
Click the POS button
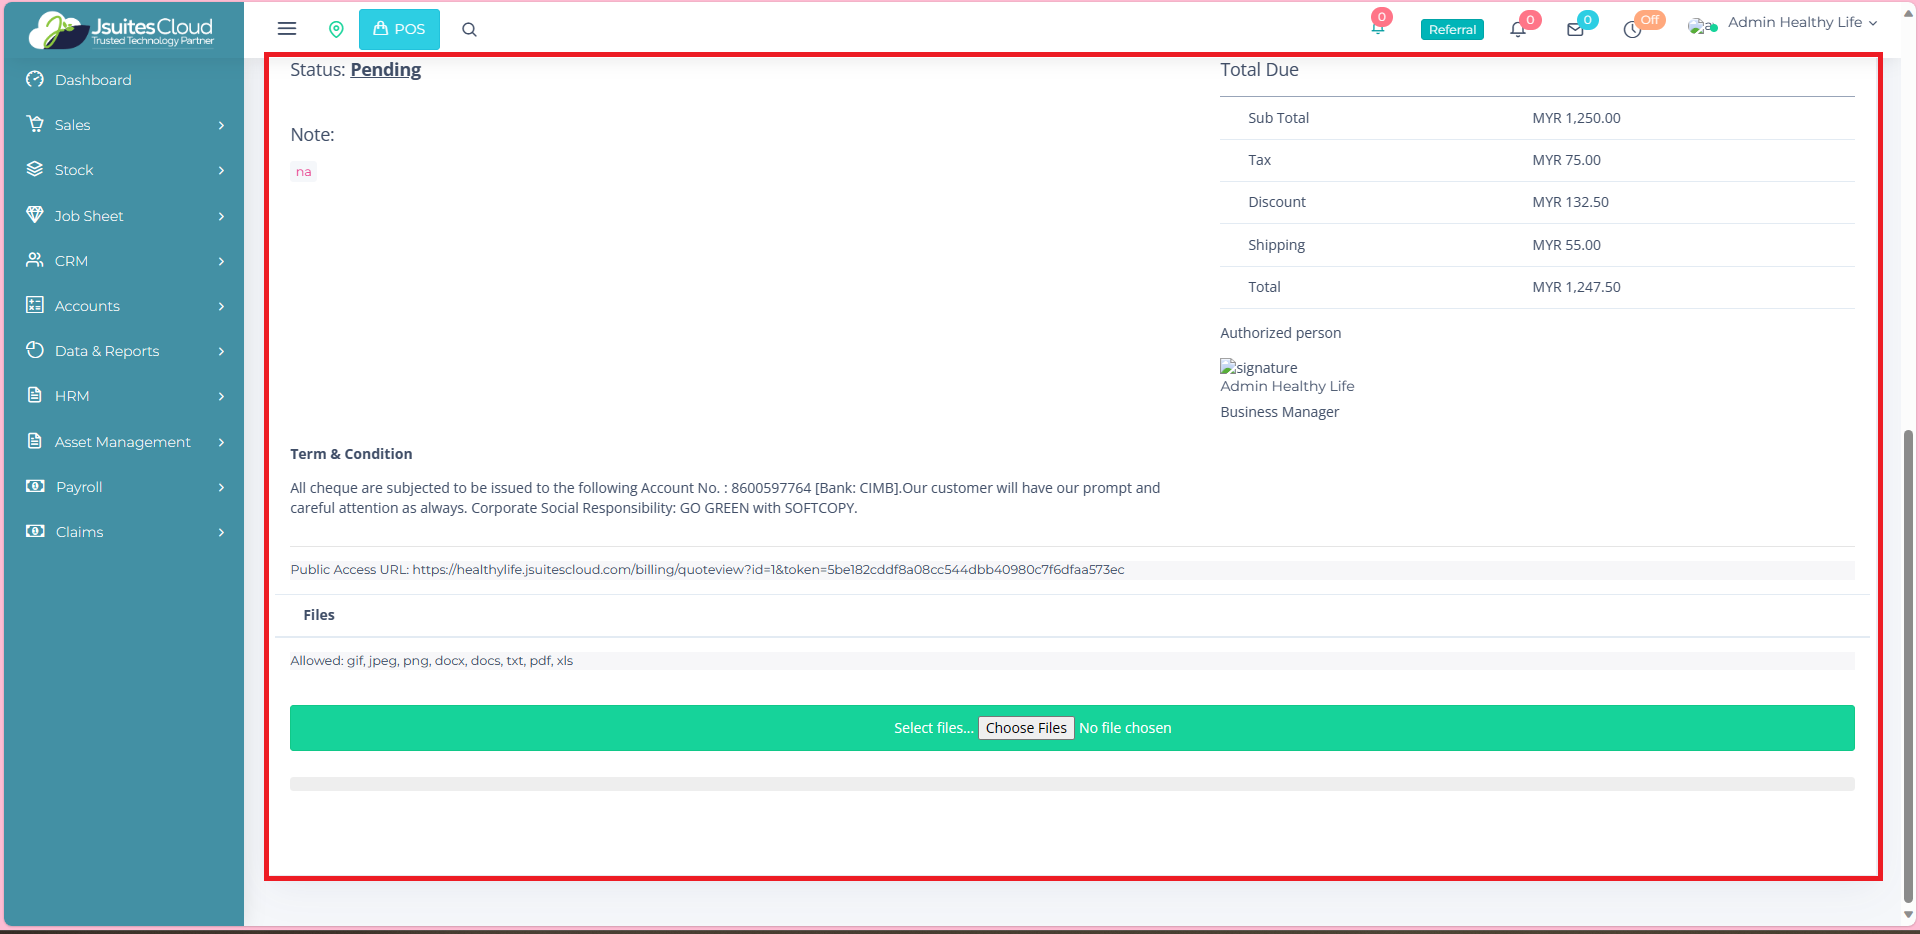399,29
